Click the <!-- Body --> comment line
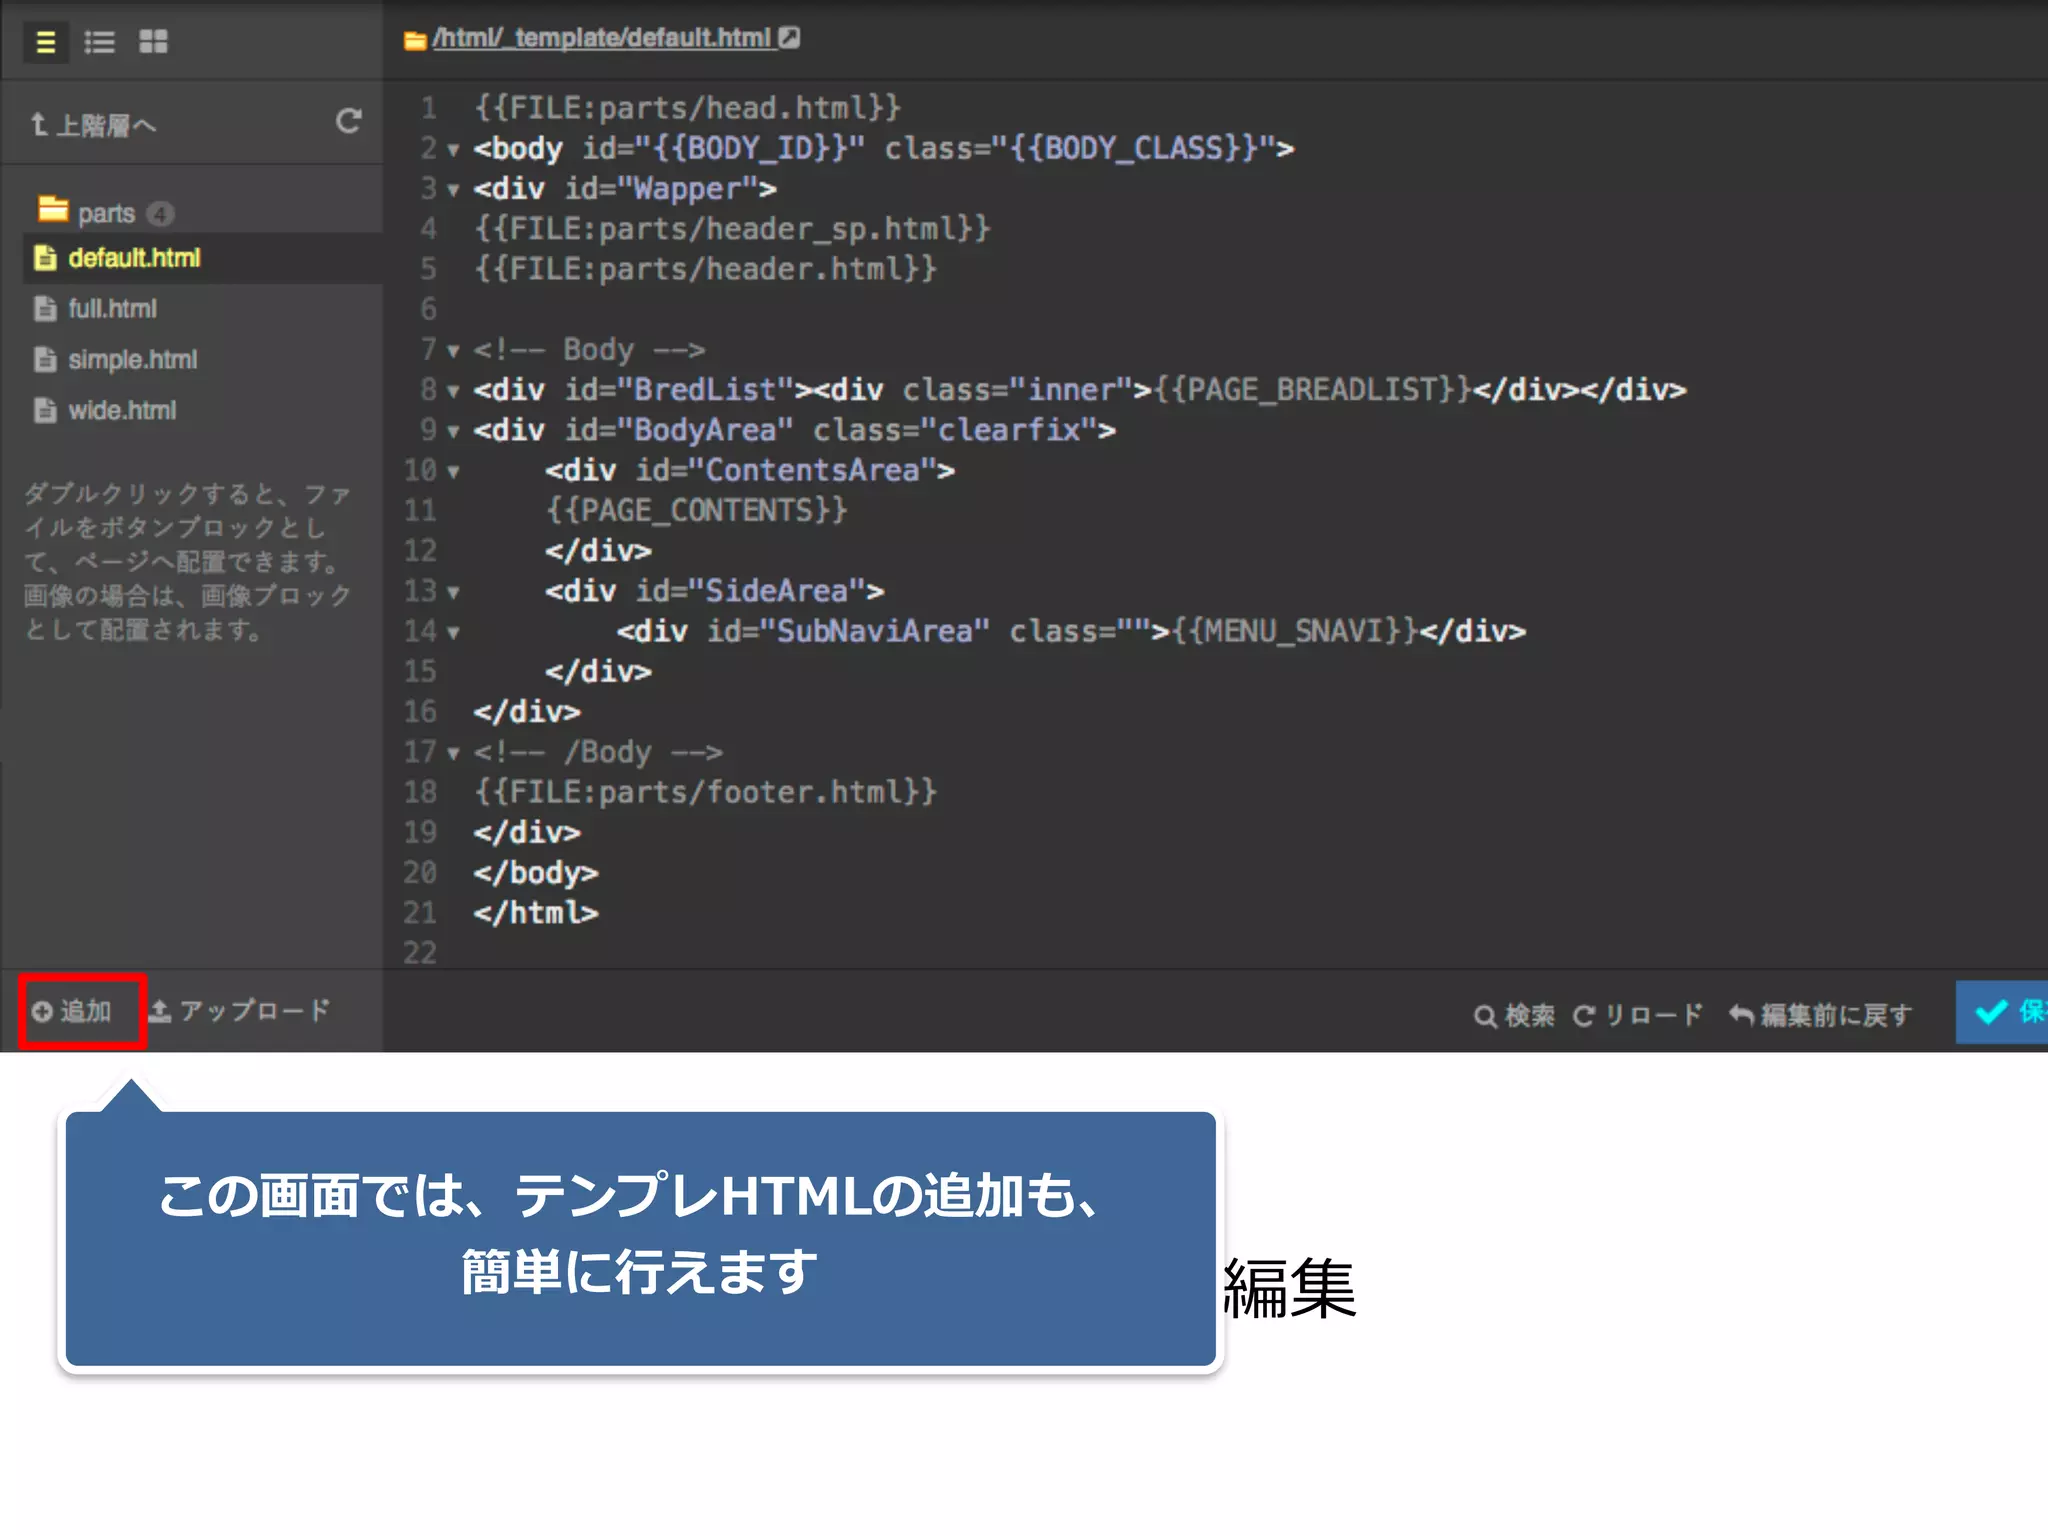Image resolution: width=2048 pixels, height=1536 pixels. [x=589, y=350]
